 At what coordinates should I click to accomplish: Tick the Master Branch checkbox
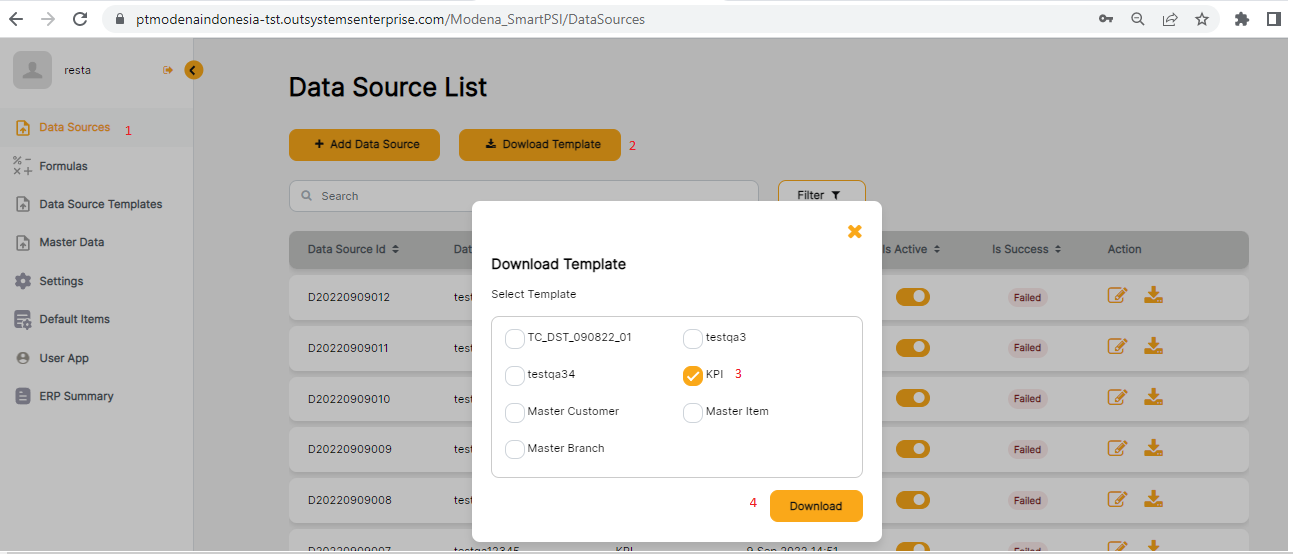(x=515, y=449)
